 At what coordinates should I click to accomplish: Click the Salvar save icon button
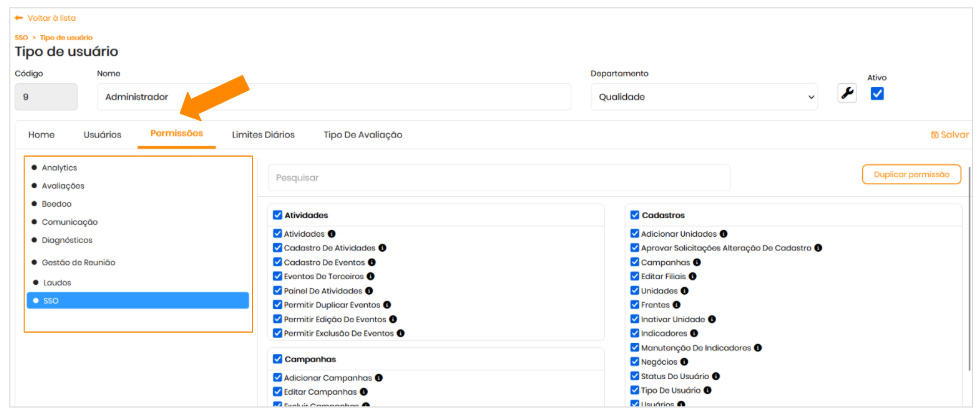pos(949,135)
